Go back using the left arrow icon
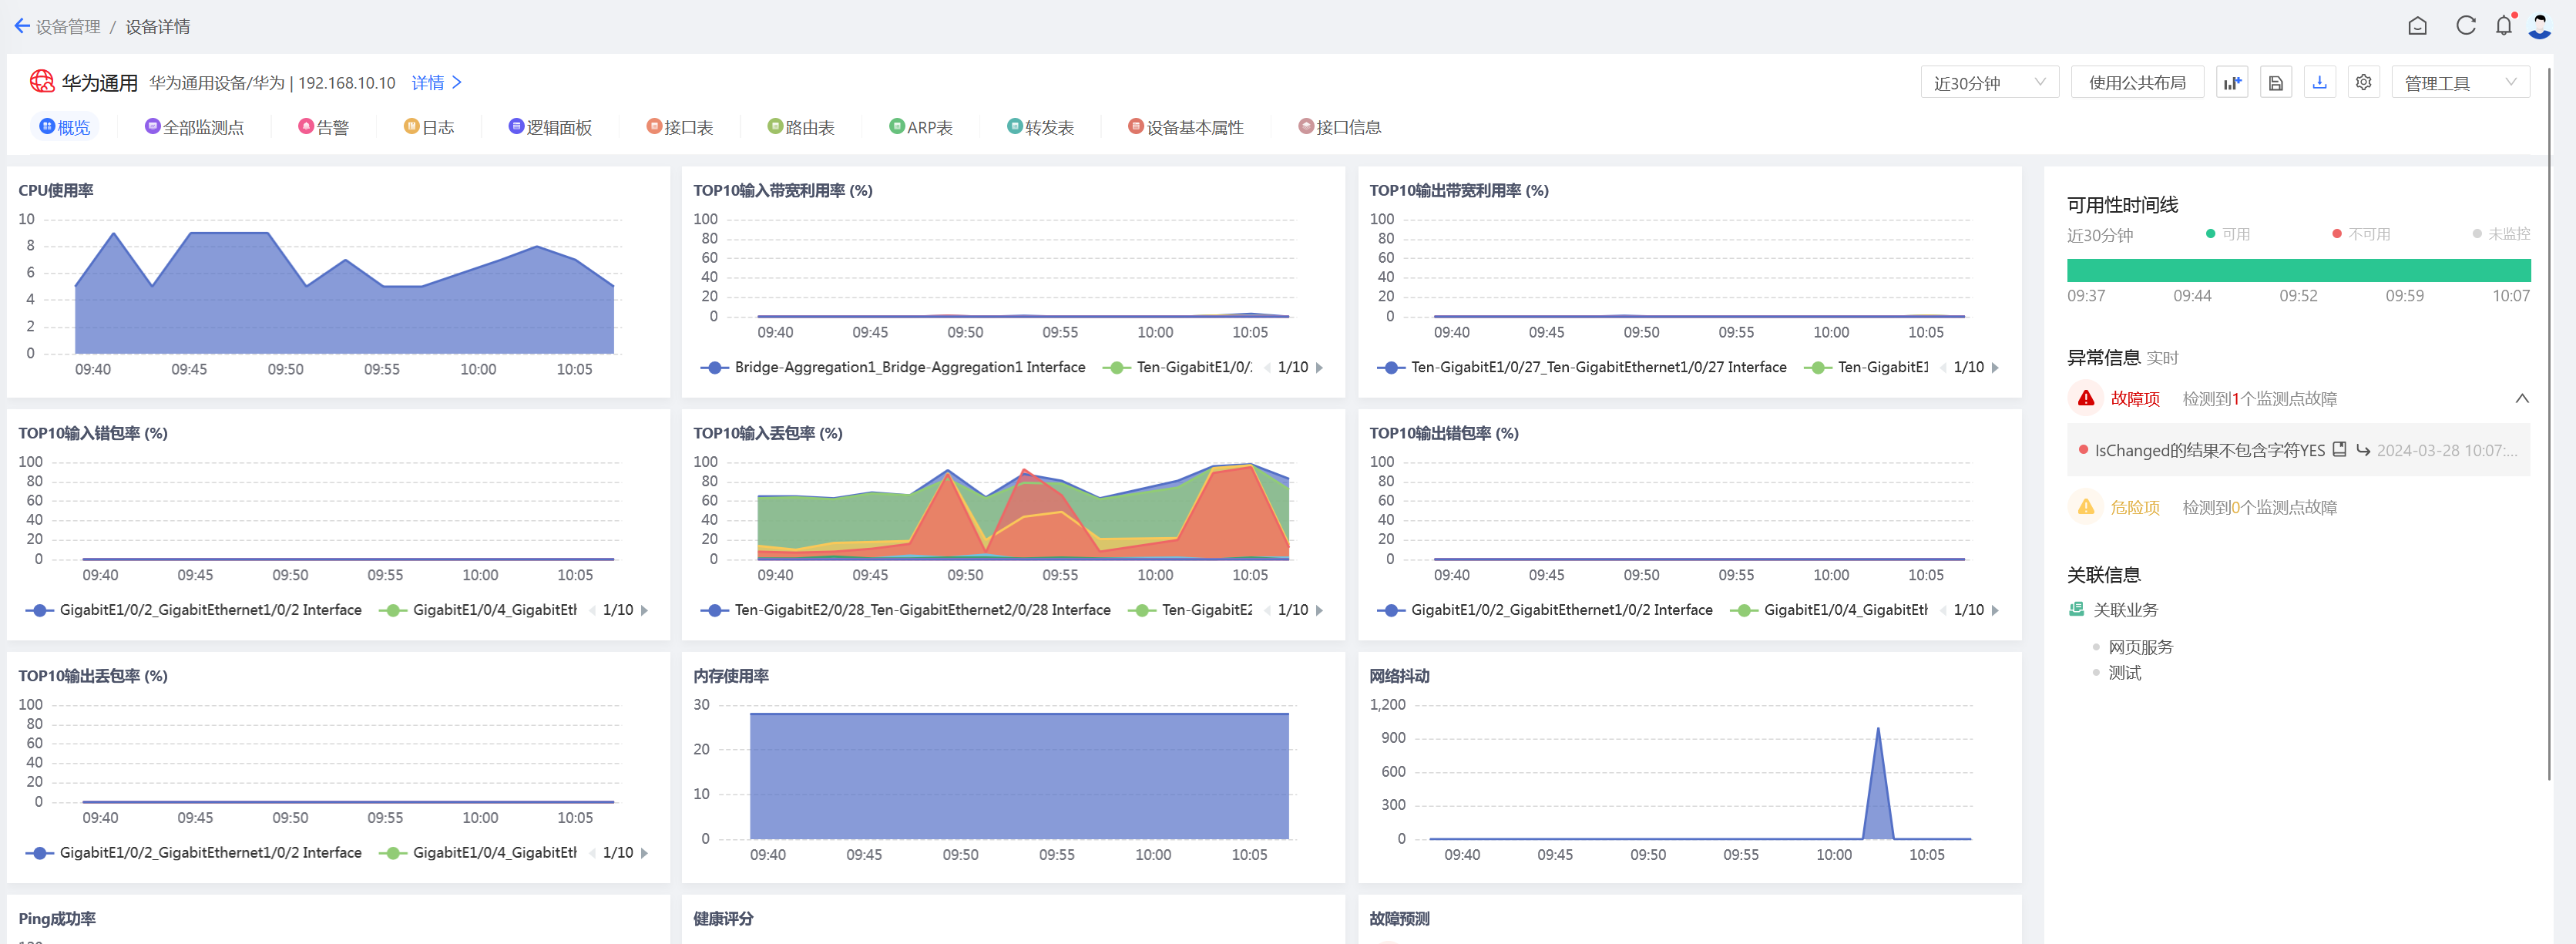Viewport: 2576px width, 944px height. pyautogui.click(x=22, y=26)
